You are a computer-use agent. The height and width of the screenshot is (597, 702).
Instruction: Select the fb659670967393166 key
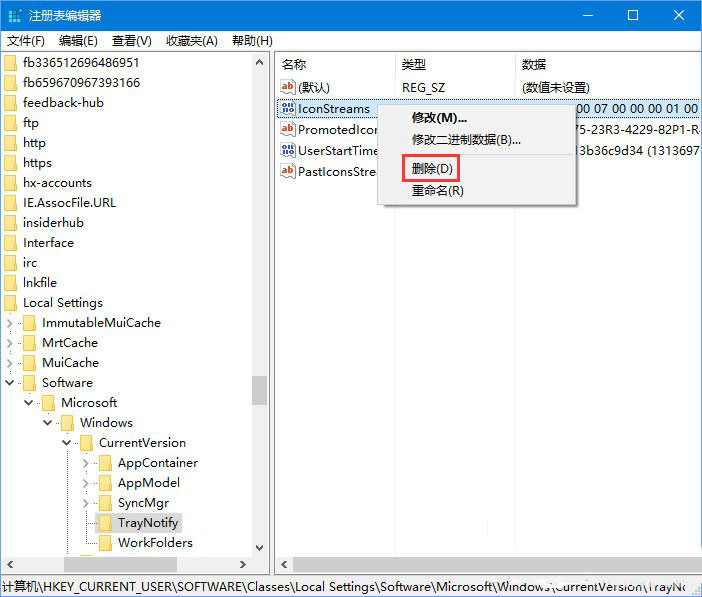click(81, 83)
